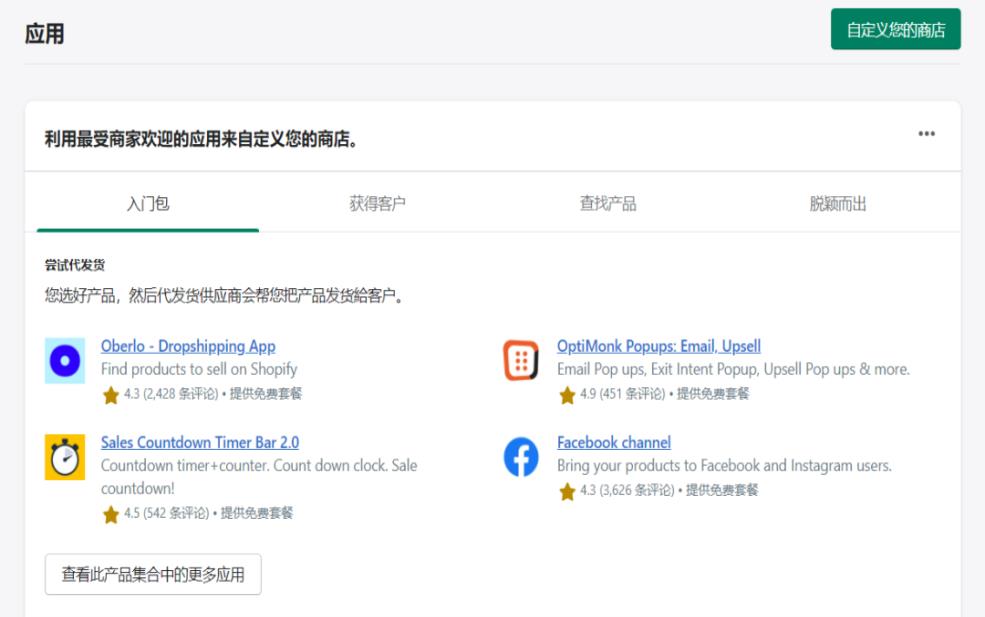Viewport: 985px width, 617px height.
Task: Click the star rating icon for Oberlo
Action: pyautogui.click(x=111, y=395)
